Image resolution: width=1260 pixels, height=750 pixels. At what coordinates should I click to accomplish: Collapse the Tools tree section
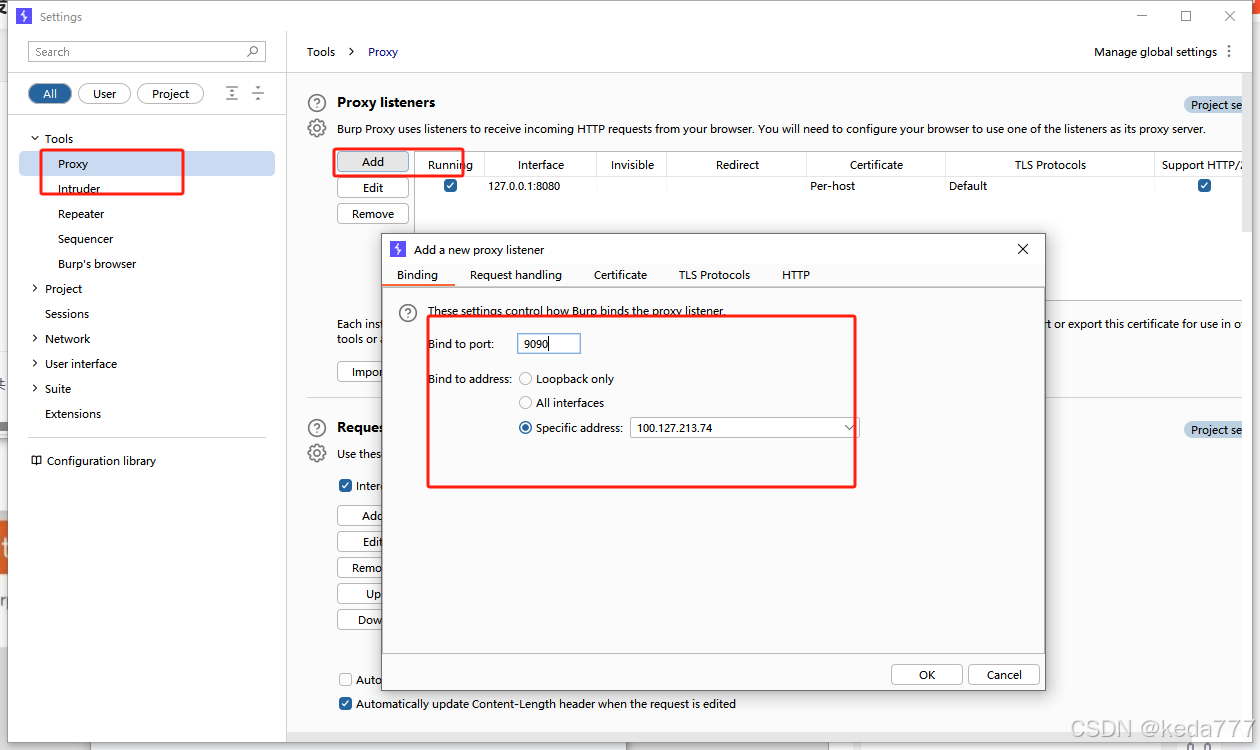(x=35, y=139)
